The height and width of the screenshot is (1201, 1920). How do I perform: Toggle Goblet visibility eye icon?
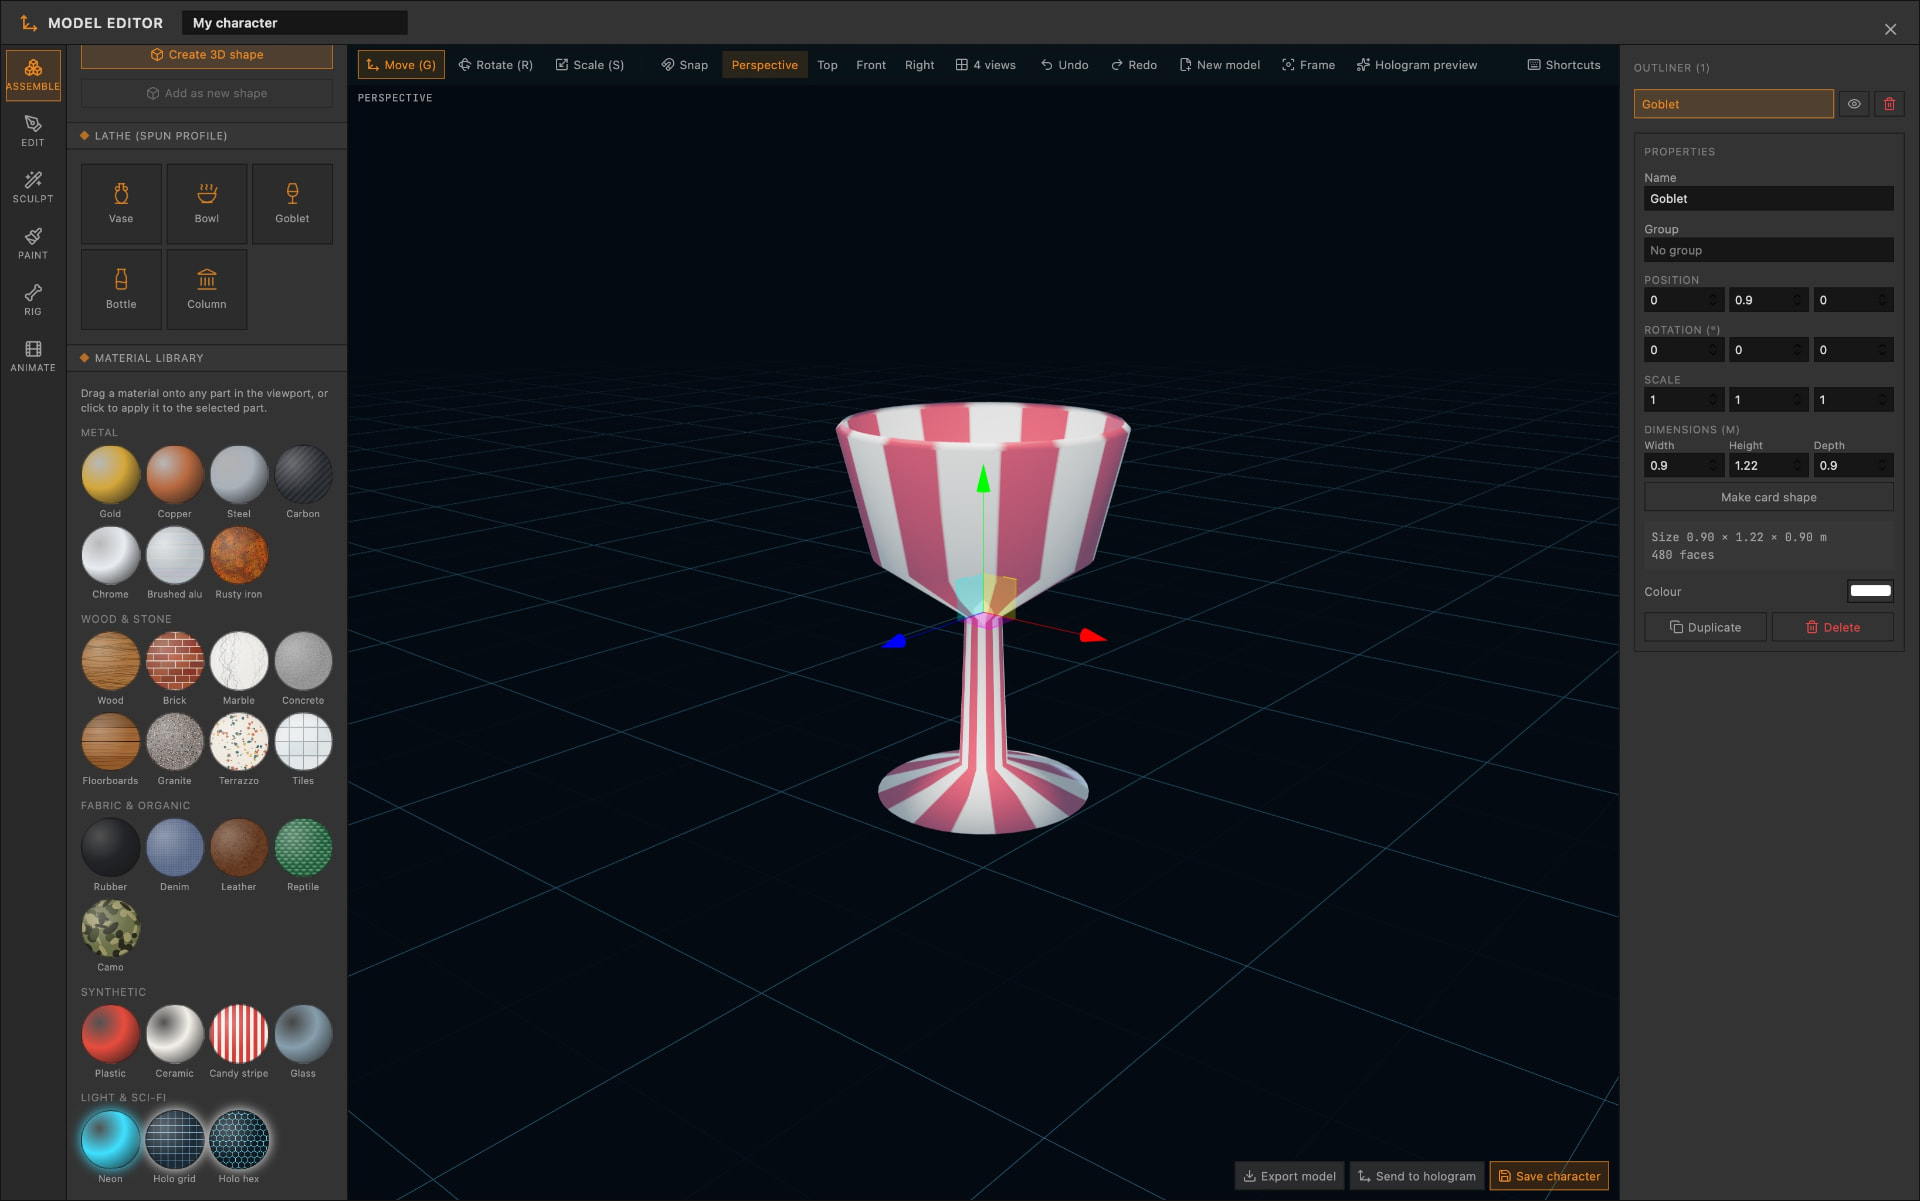pyautogui.click(x=1854, y=104)
